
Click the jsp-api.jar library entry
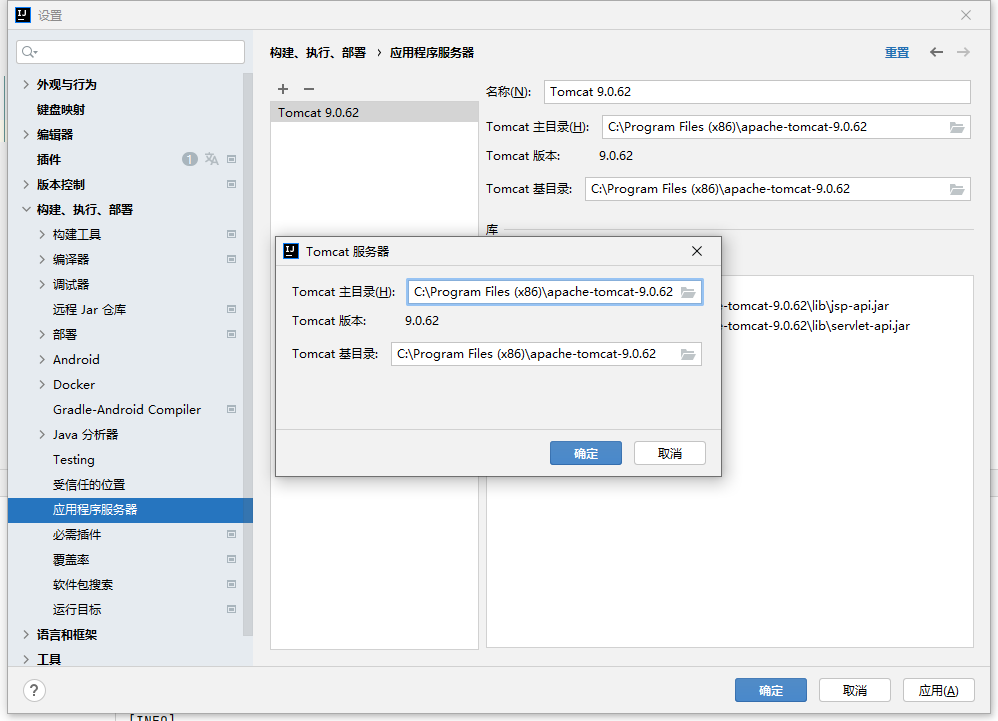click(x=805, y=306)
